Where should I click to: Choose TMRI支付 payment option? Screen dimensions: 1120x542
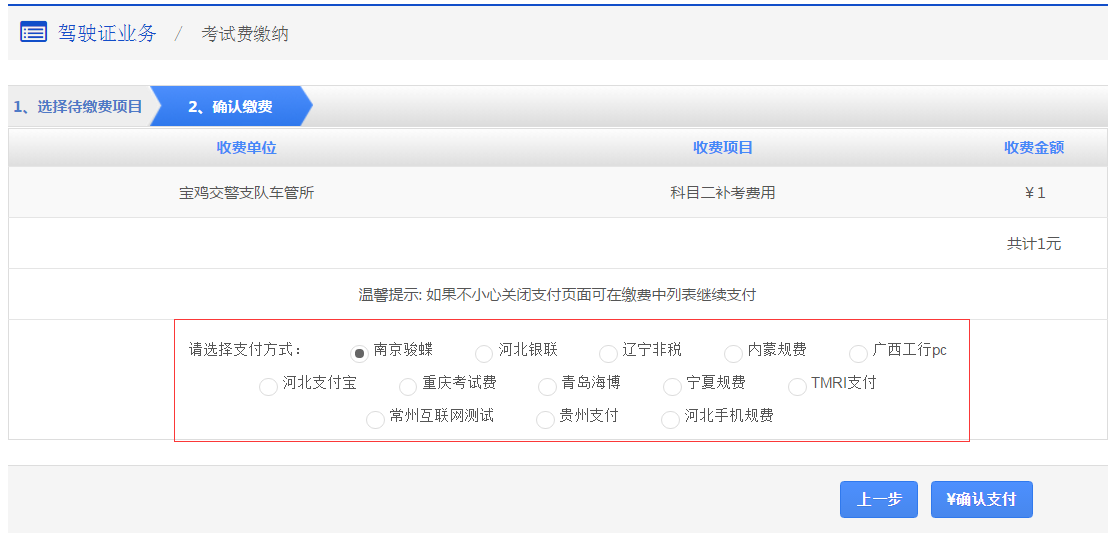pos(797,386)
